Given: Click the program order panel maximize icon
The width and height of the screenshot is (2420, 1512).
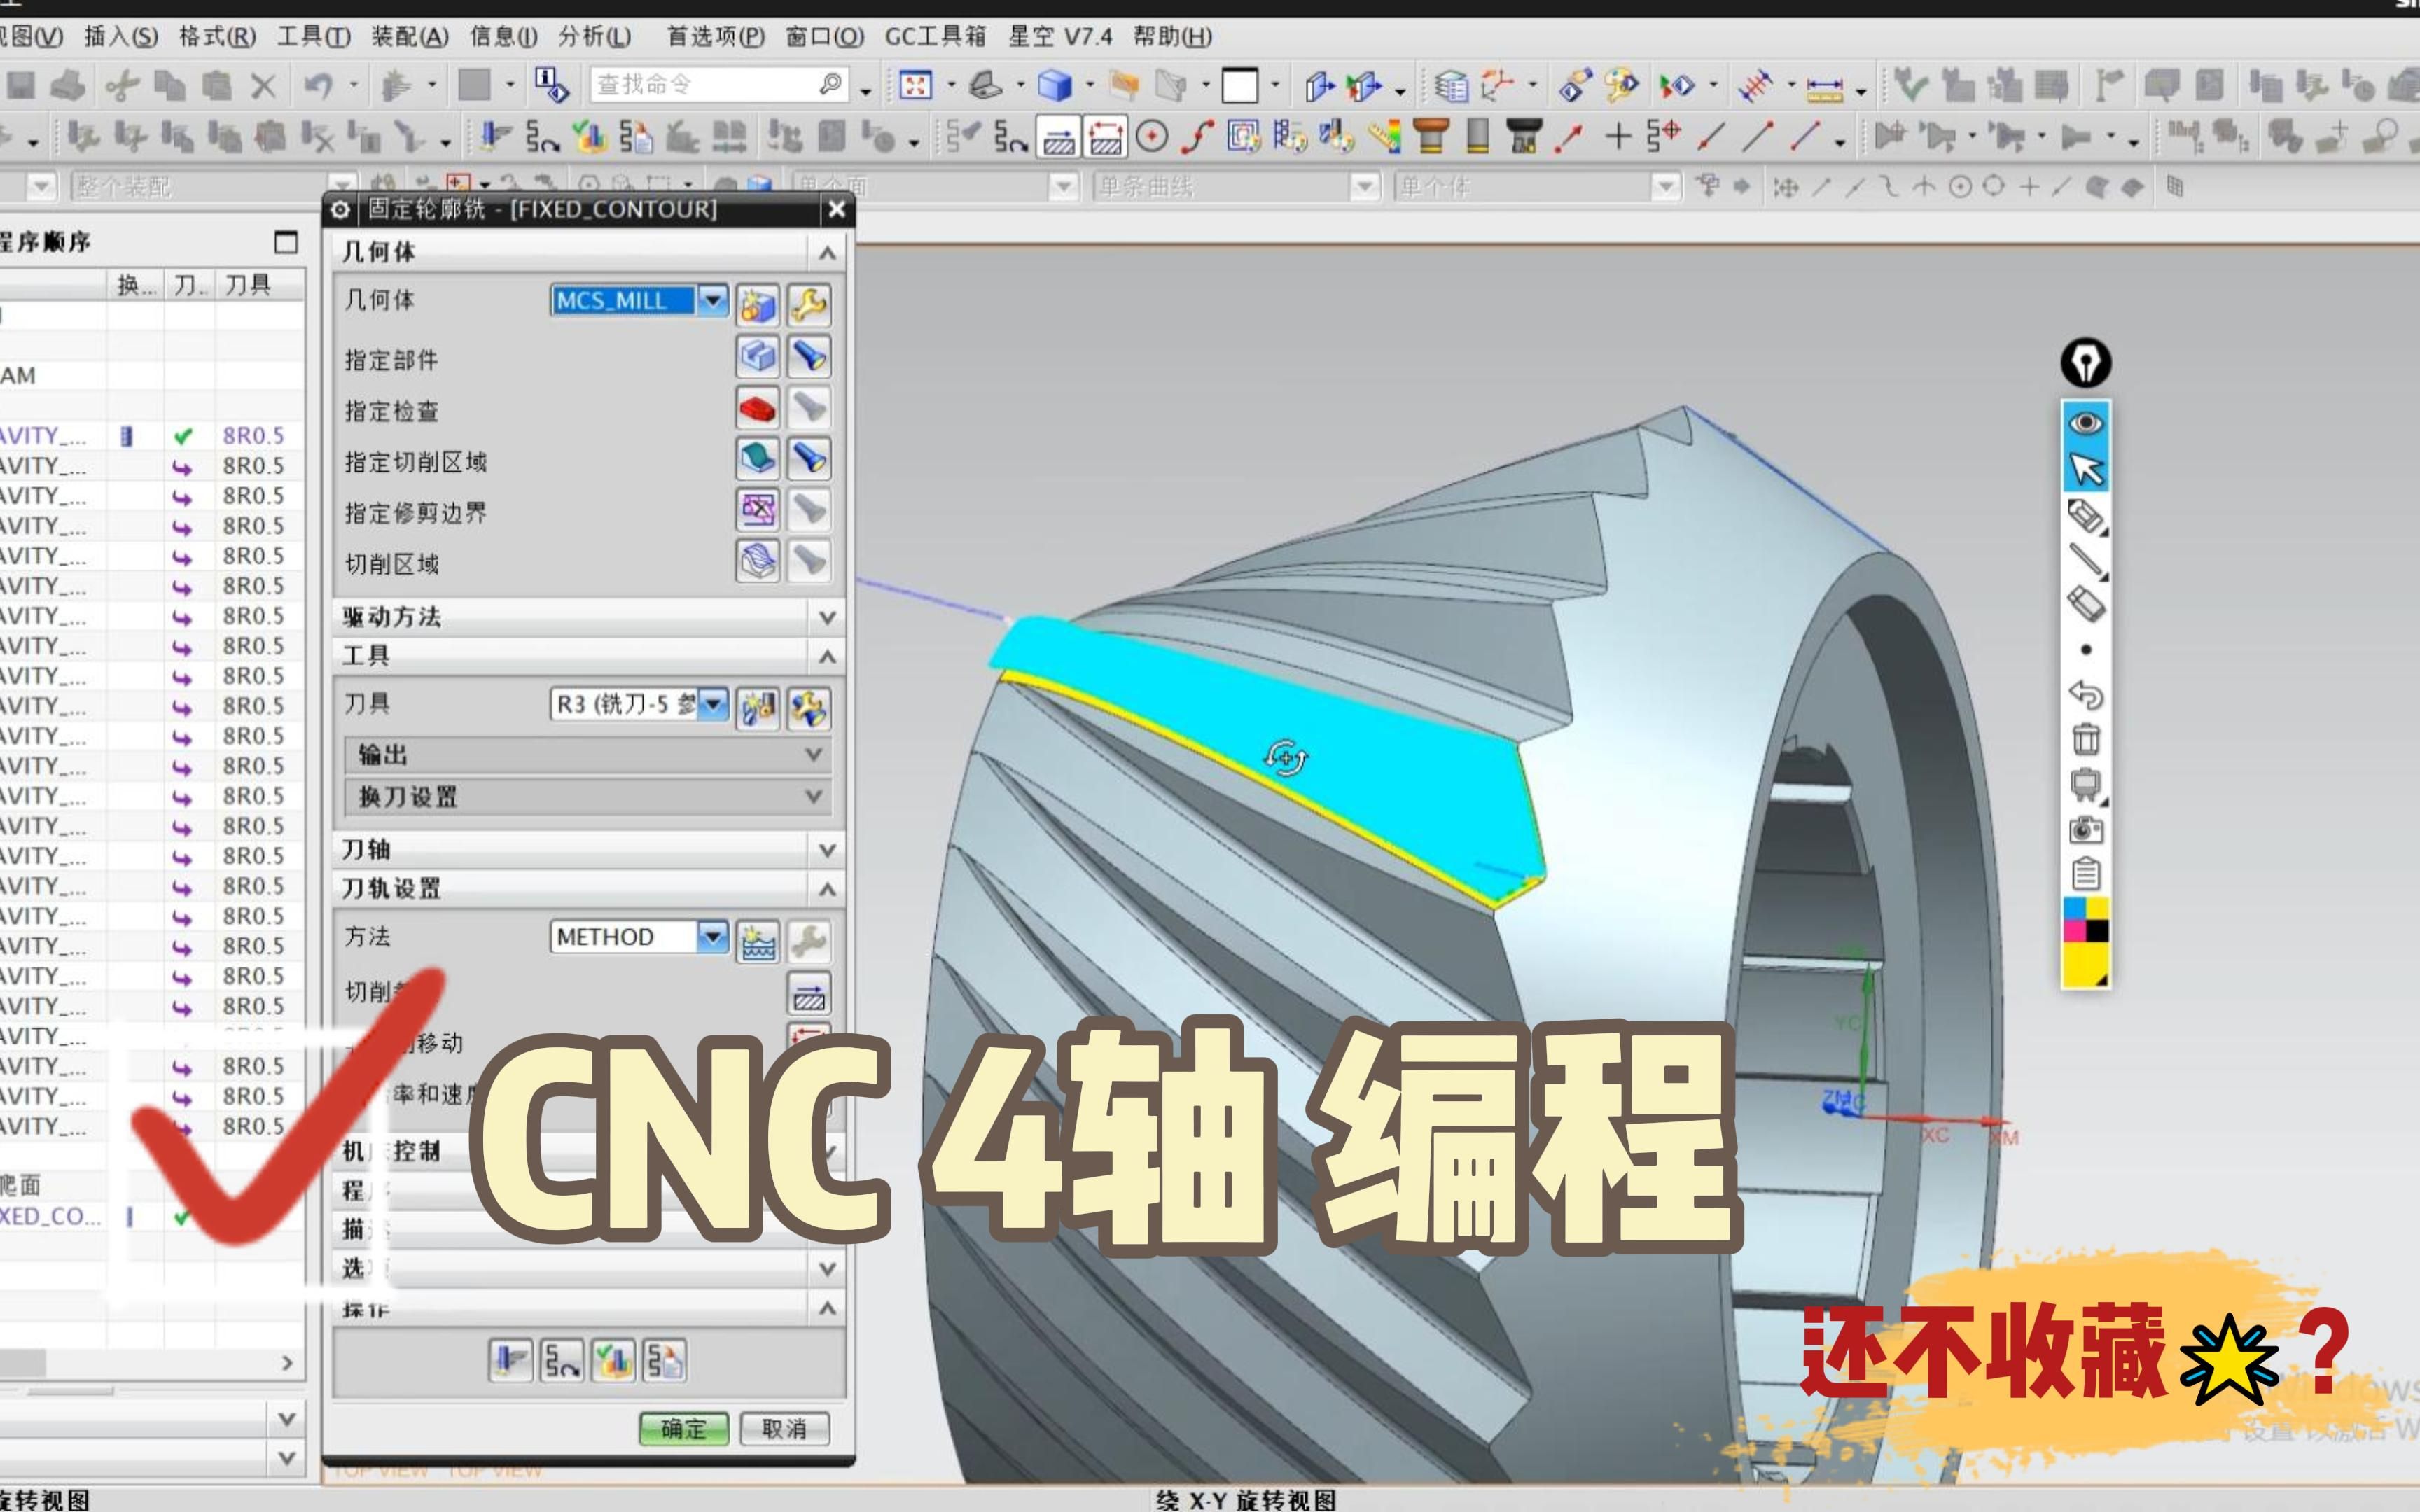Looking at the screenshot, I should 286,242.
